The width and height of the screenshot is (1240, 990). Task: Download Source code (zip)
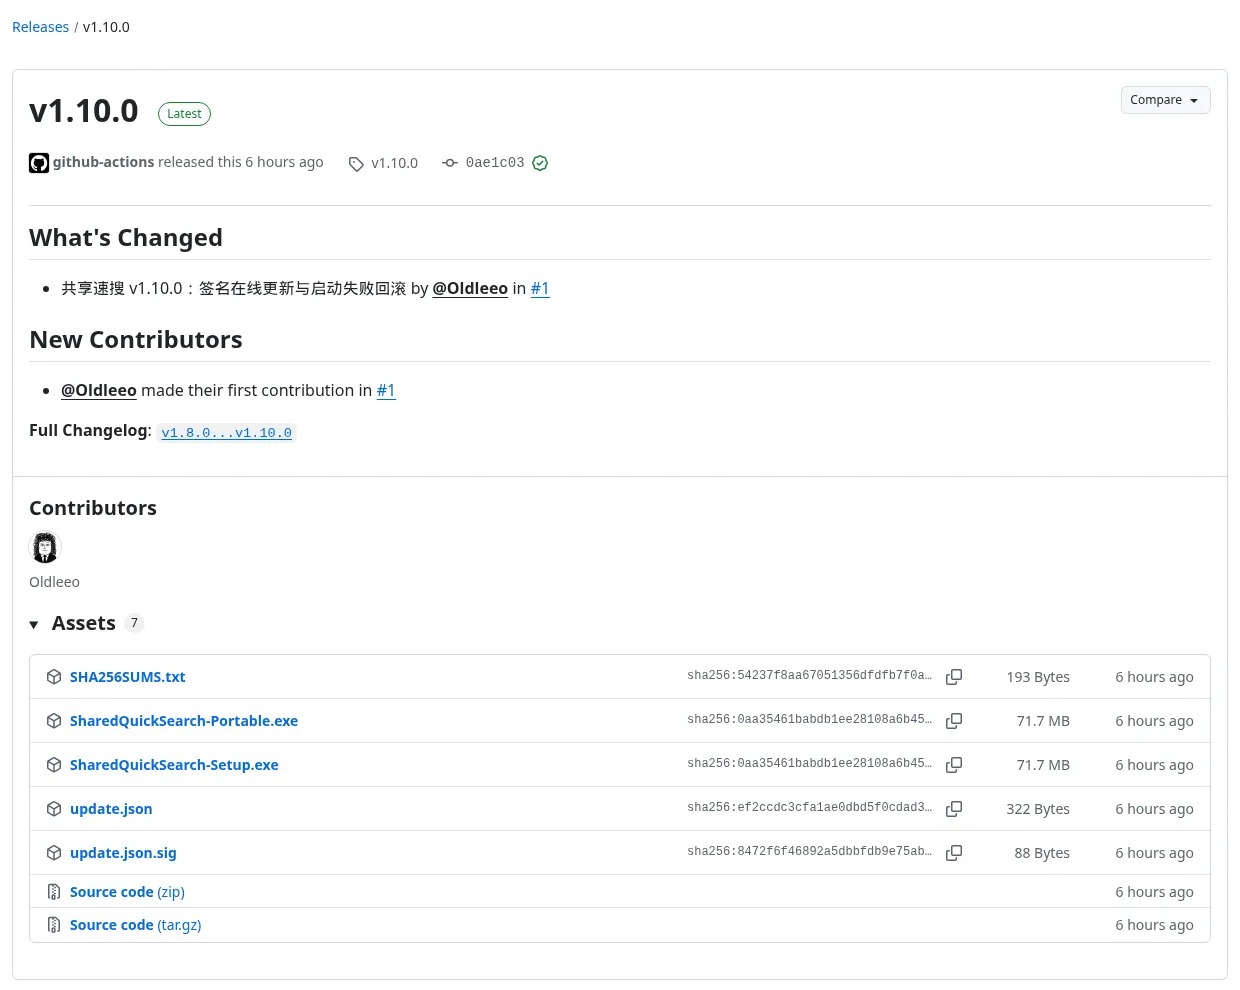[127, 892]
